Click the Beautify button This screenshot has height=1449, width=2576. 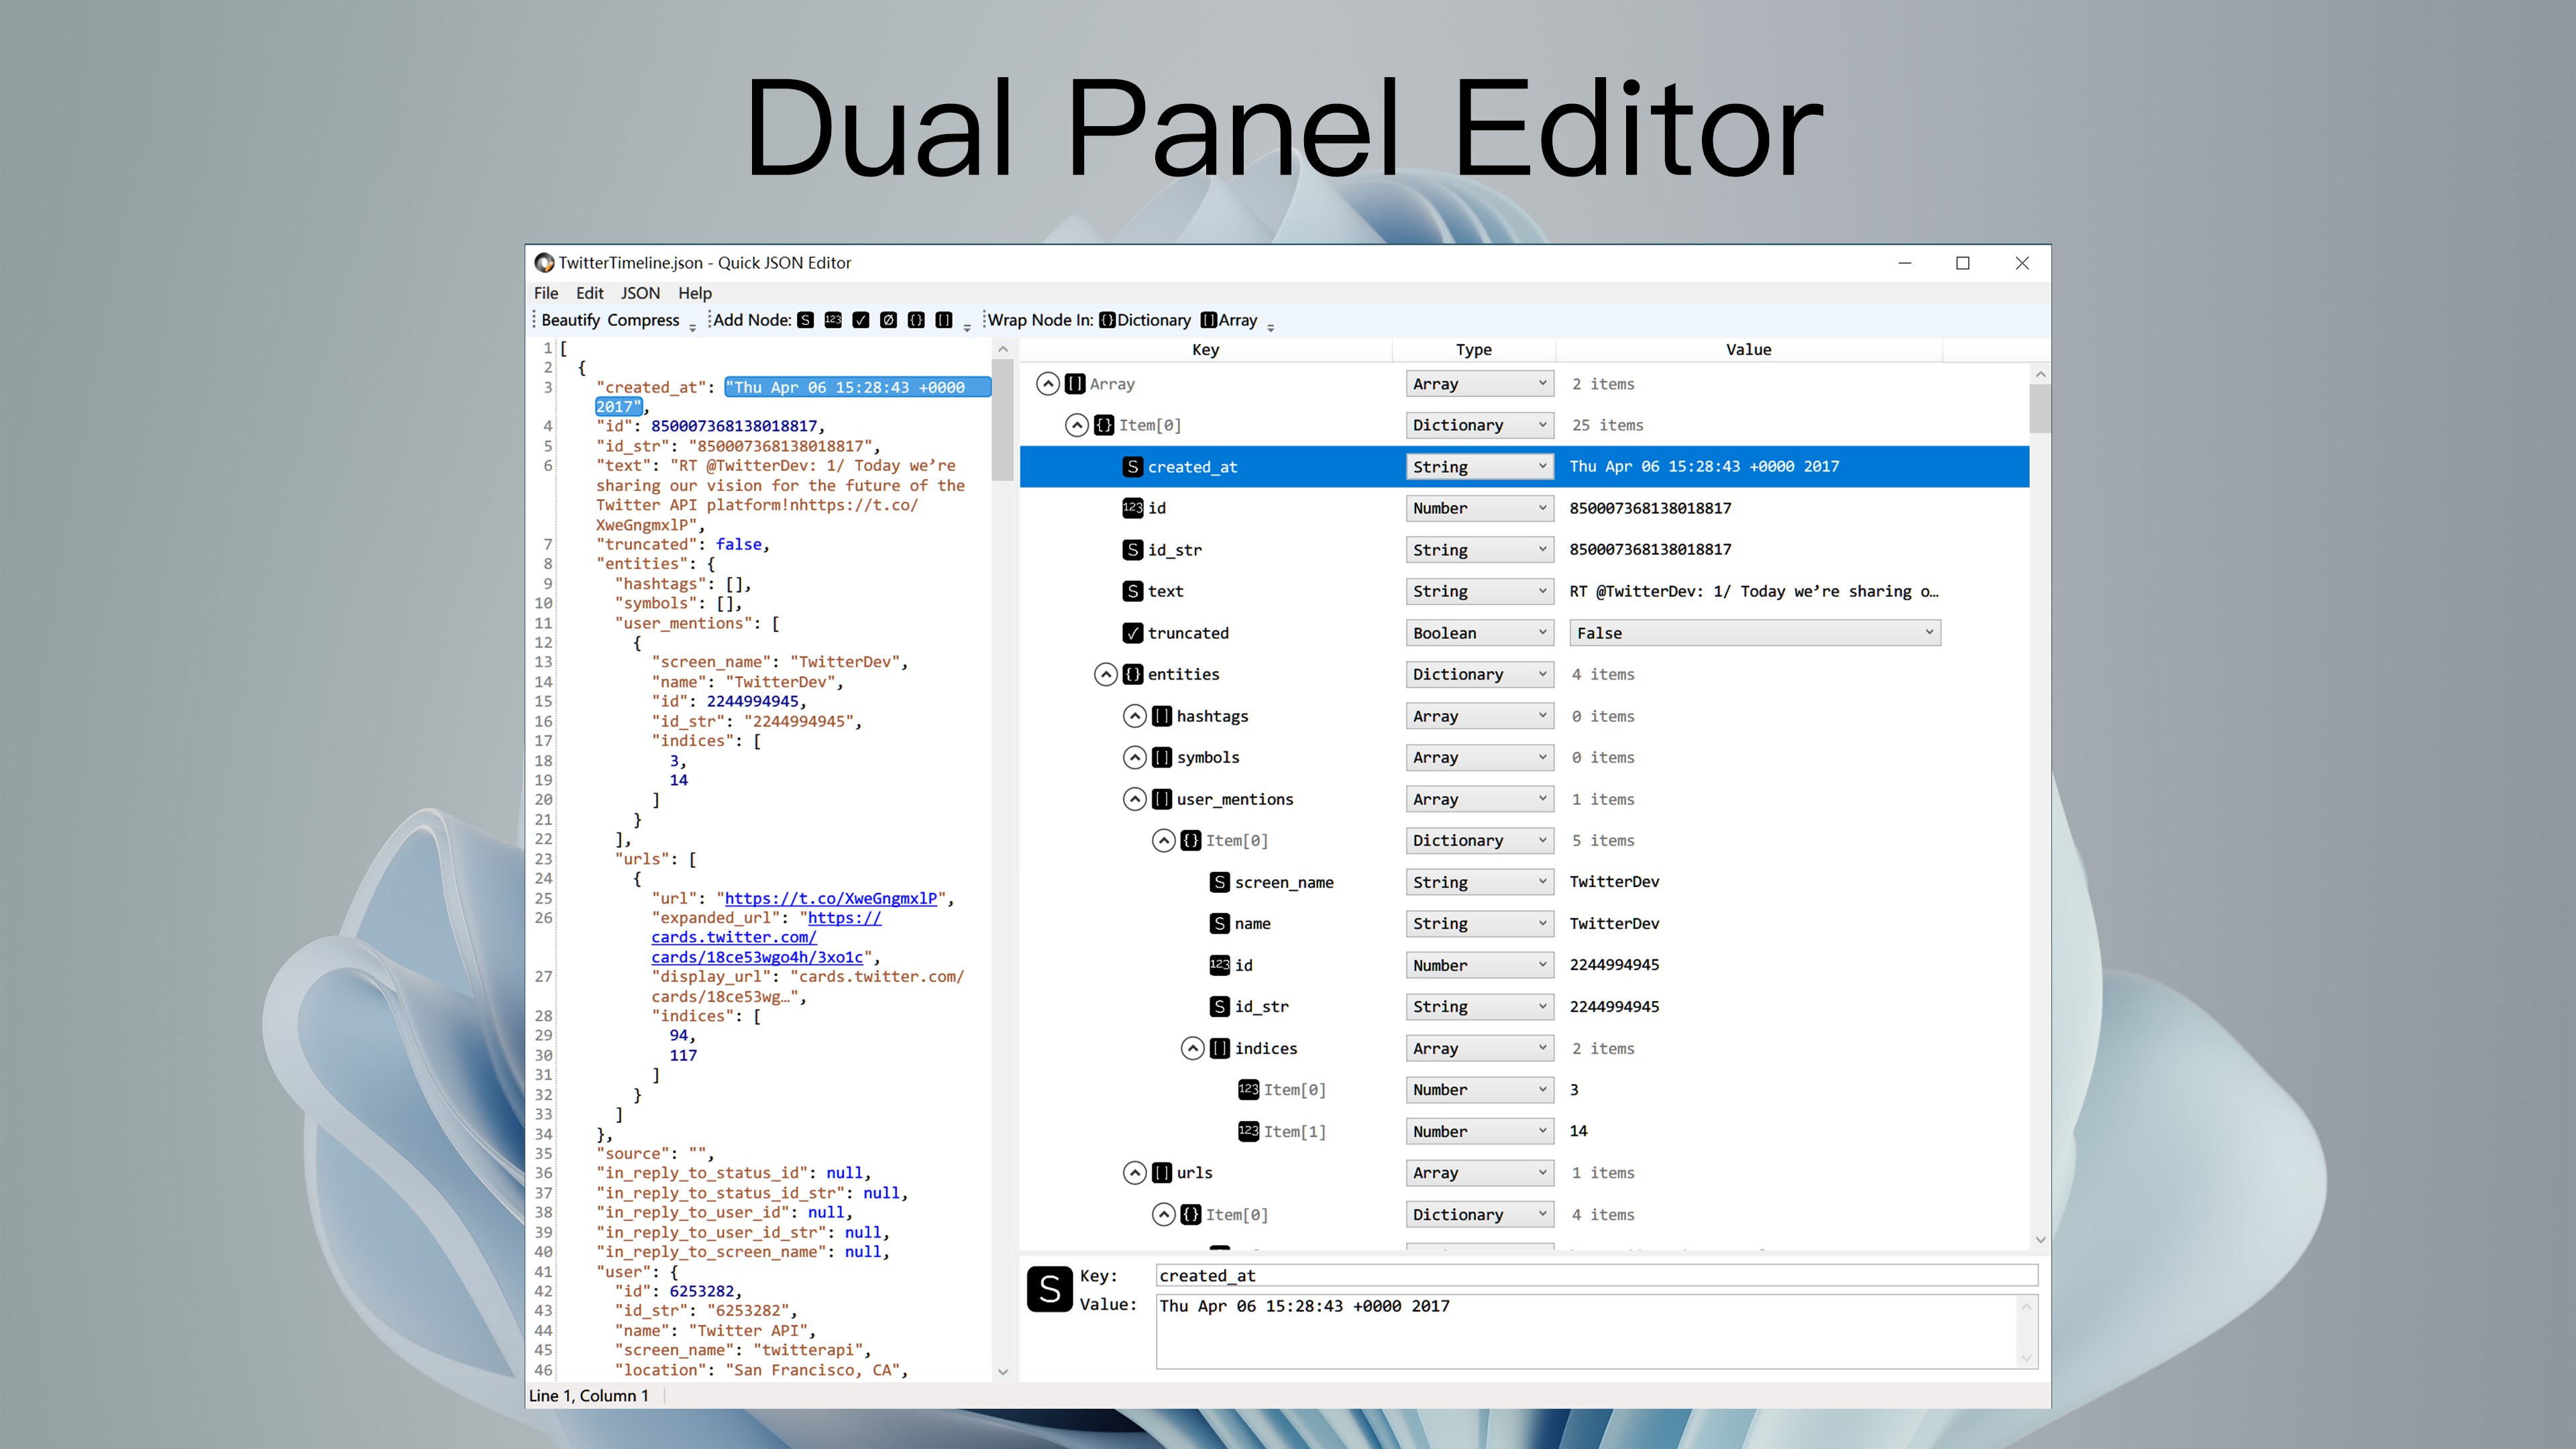tap(570, 320)
